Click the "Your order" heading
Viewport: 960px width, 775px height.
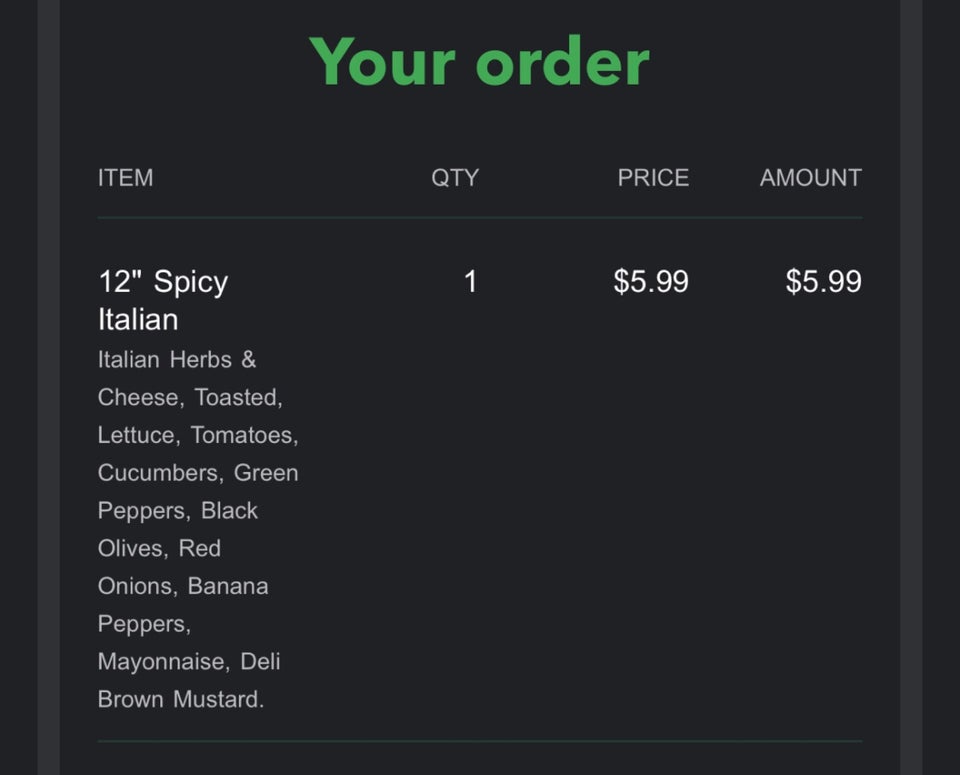480,62
